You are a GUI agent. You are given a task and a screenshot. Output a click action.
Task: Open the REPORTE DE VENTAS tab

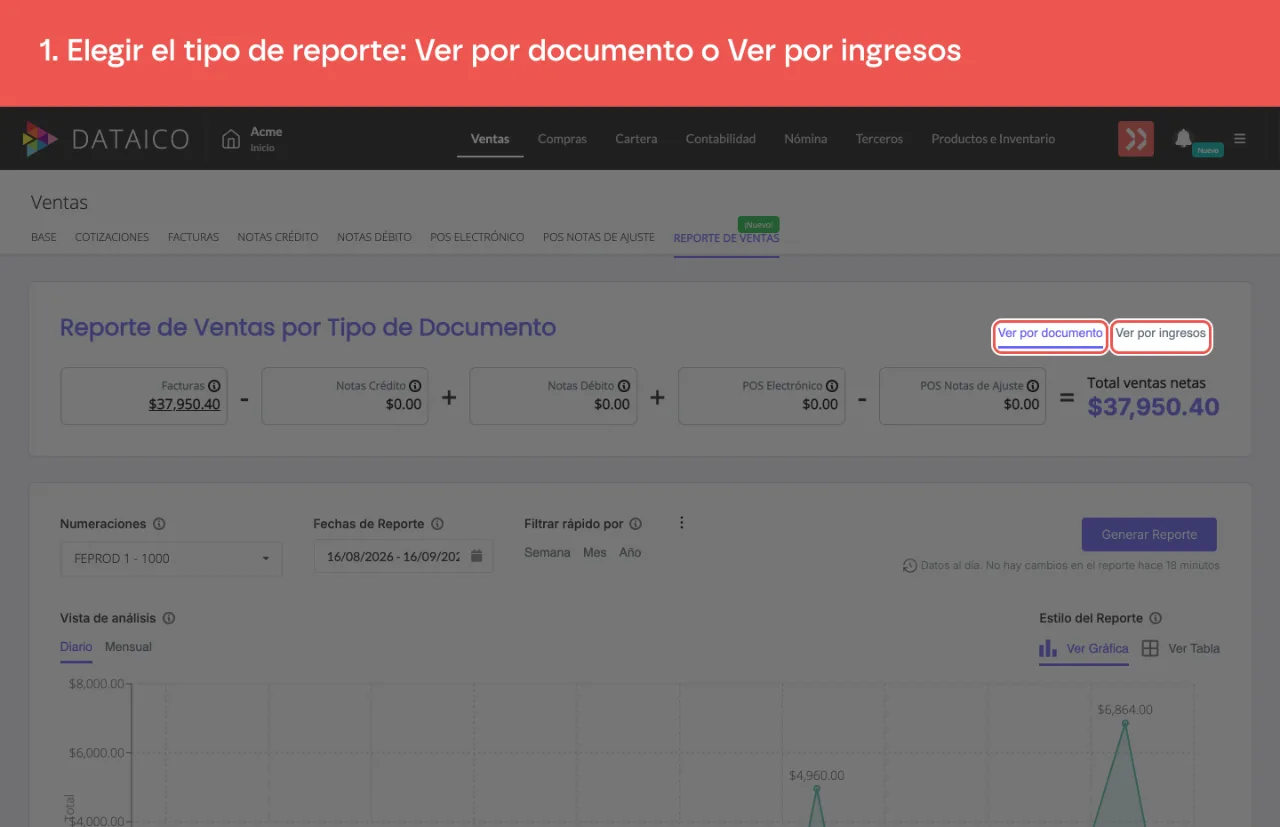726,238
